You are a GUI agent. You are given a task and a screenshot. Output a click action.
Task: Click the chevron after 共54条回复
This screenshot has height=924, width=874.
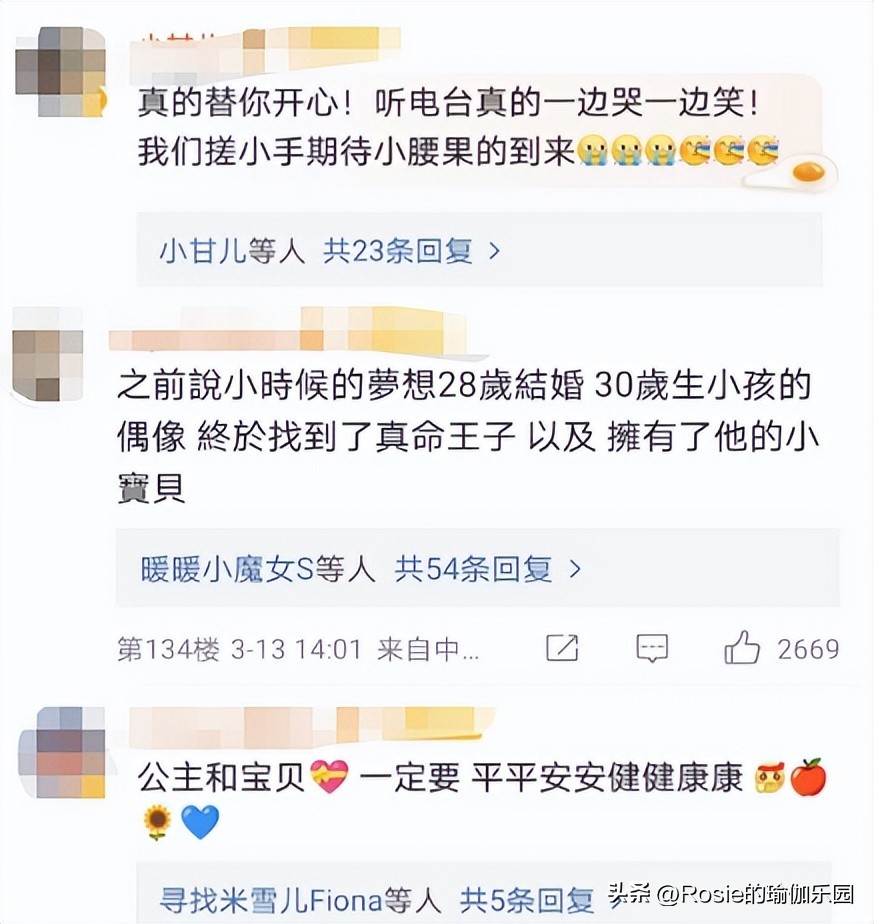click(575, 569)
